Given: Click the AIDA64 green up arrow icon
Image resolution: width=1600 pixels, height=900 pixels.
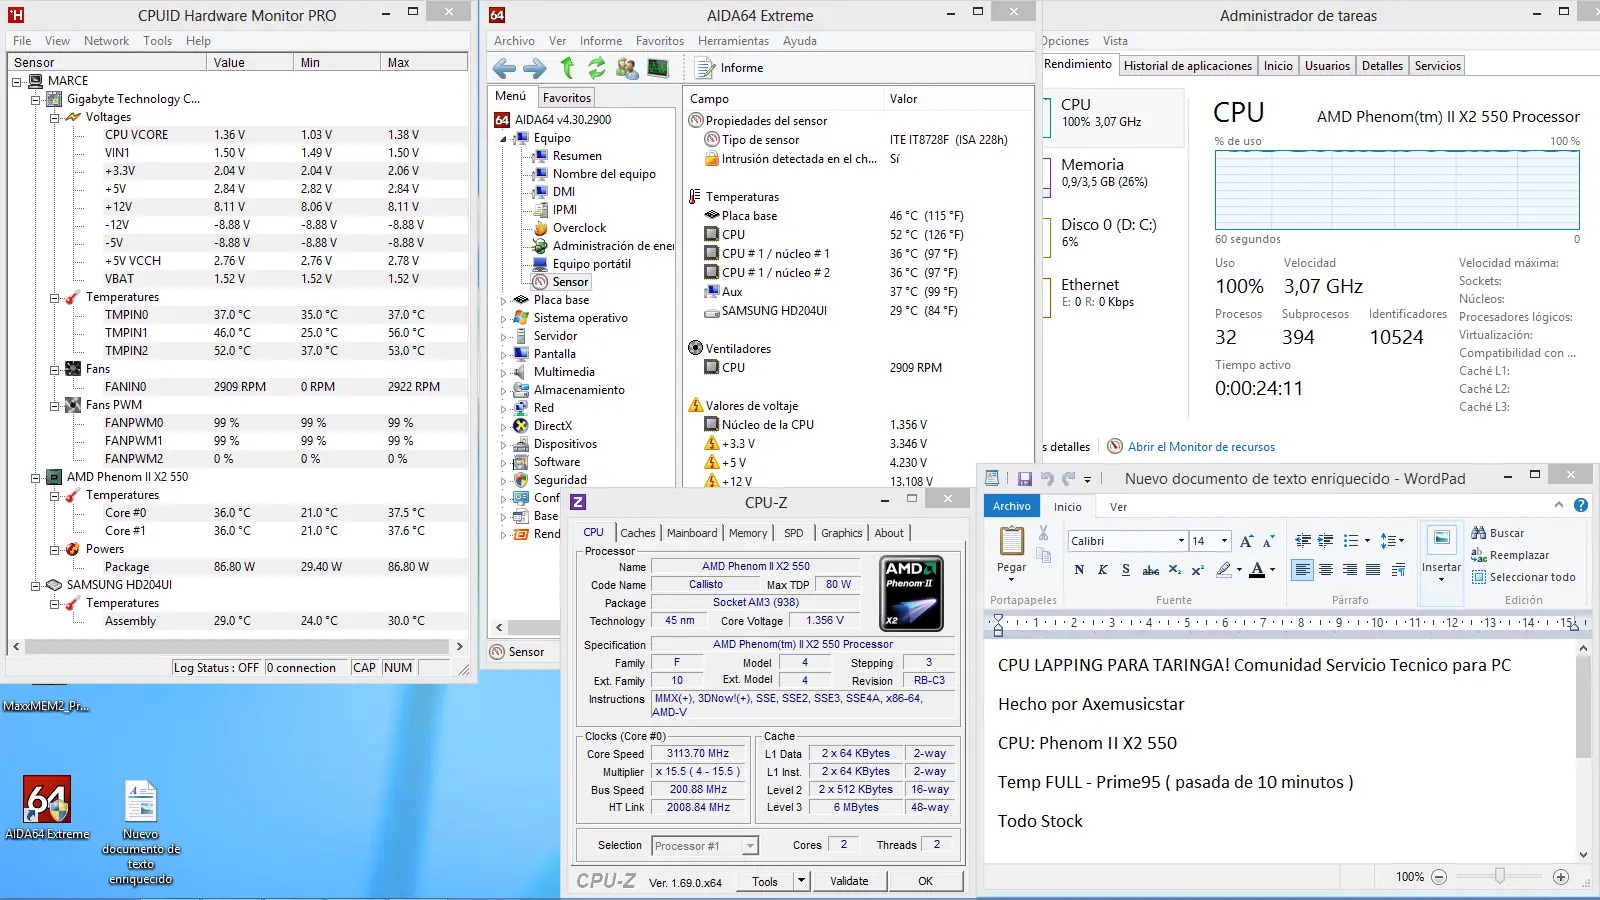Looking at the screenshot, I should click(x=567, y=68).
